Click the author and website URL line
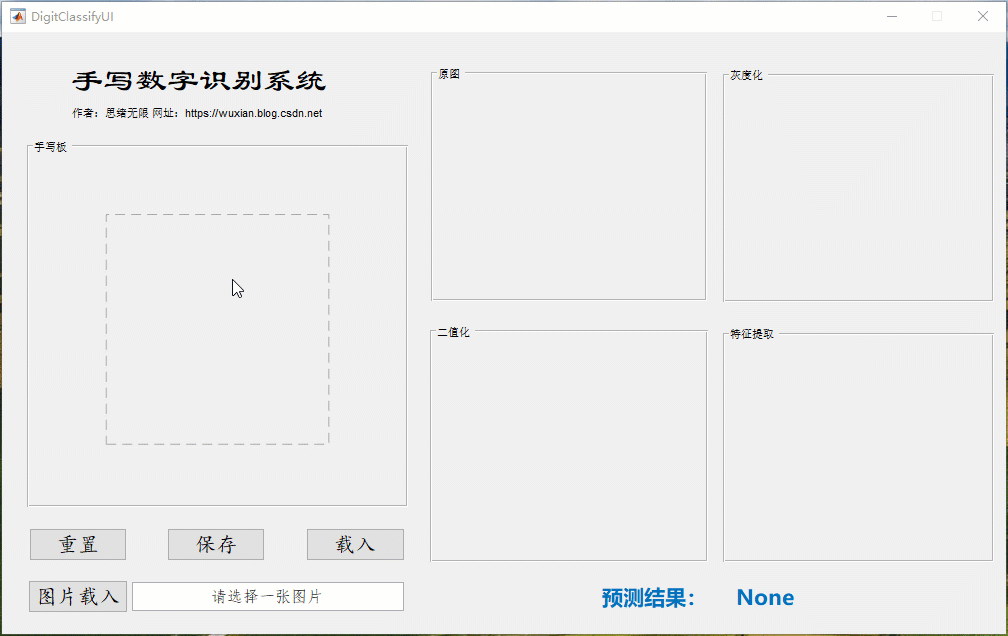1008x636 pixels. click(x=197, y=113)
